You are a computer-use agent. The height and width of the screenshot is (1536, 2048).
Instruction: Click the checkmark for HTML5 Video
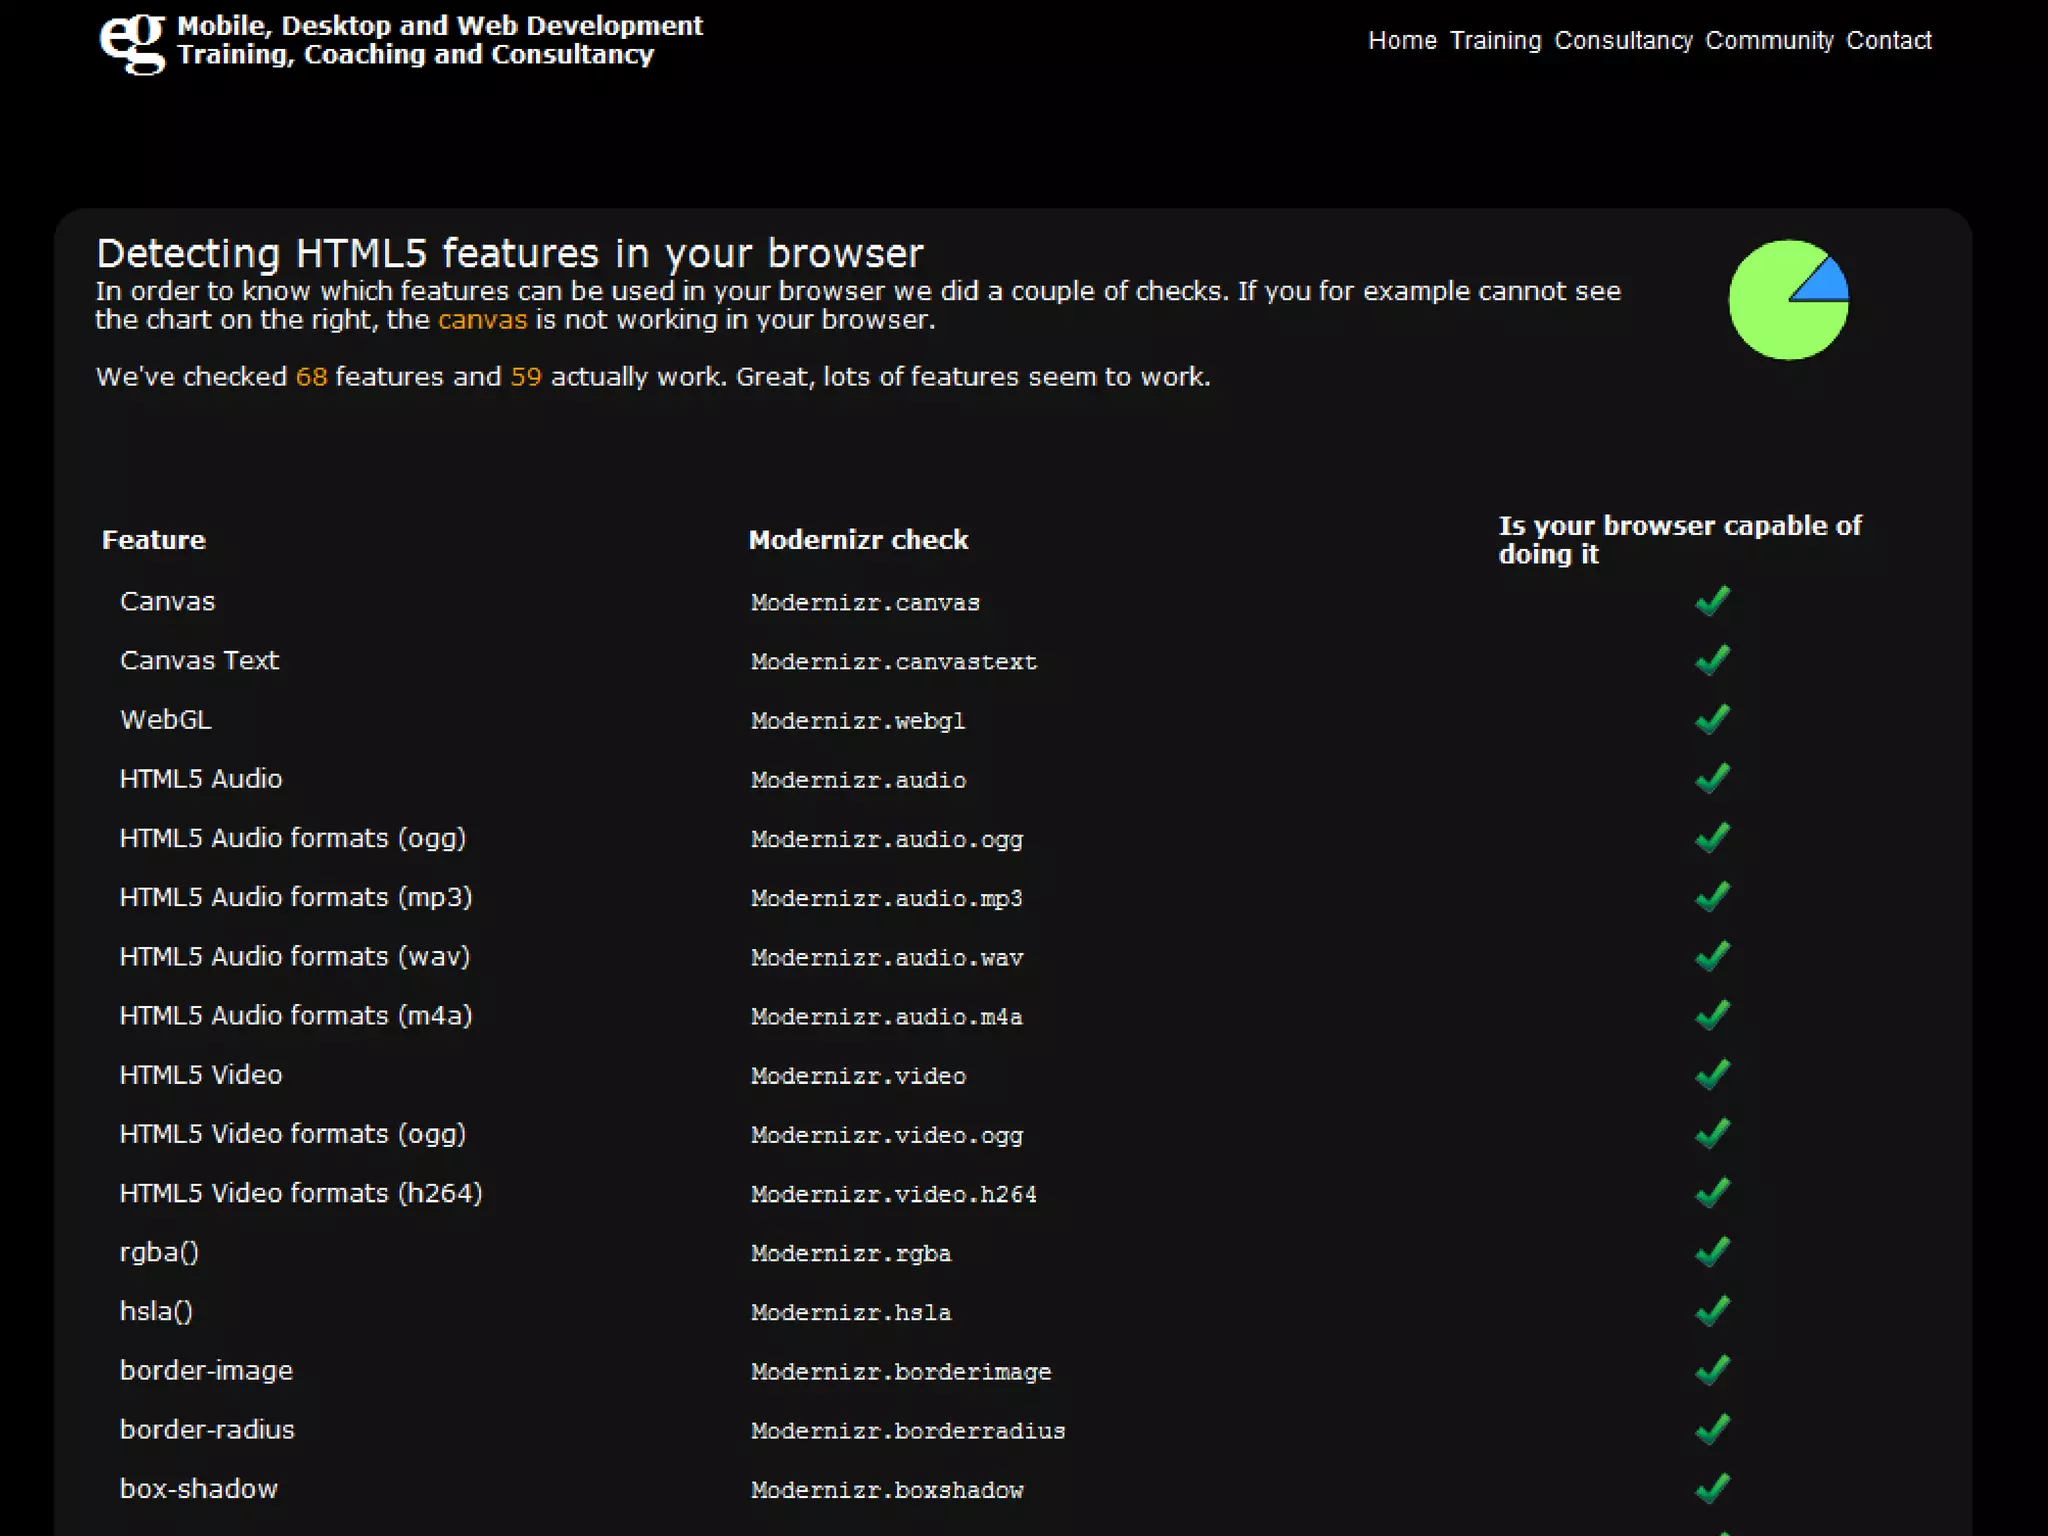coord(1712,1074)
